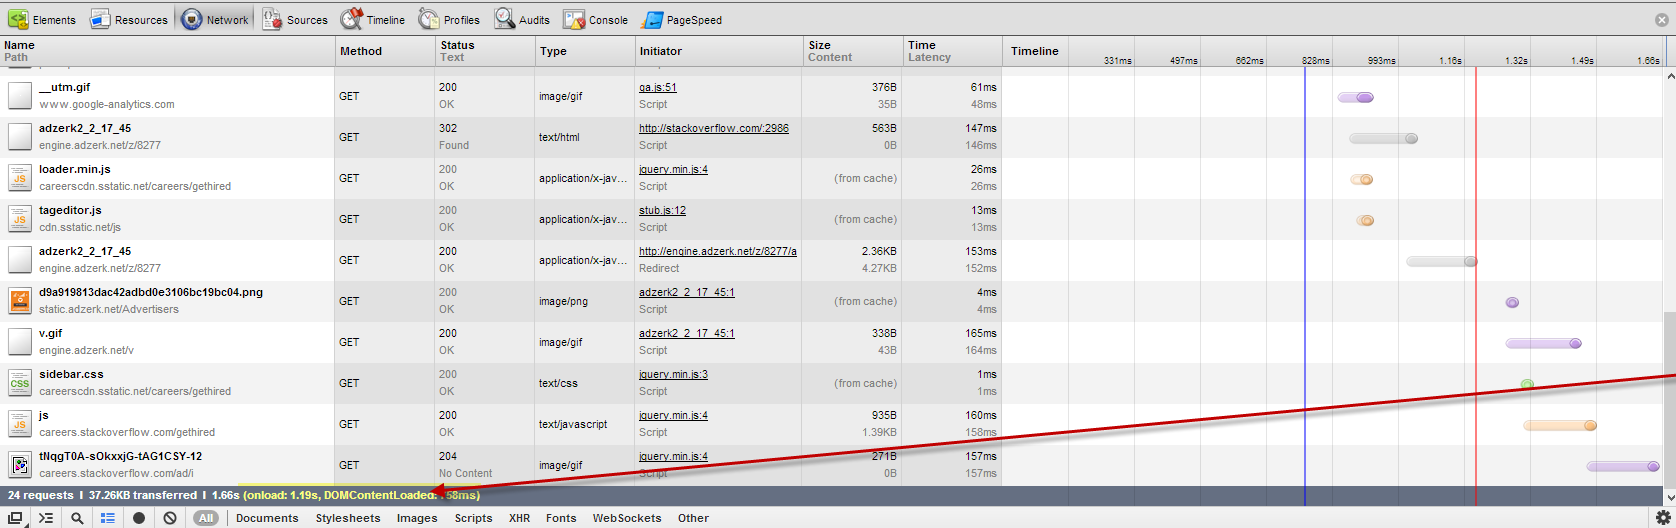Sort by the Time/Latency column header
The width and height of the screenshot is (1676, 528).
[x=952, y=51]
